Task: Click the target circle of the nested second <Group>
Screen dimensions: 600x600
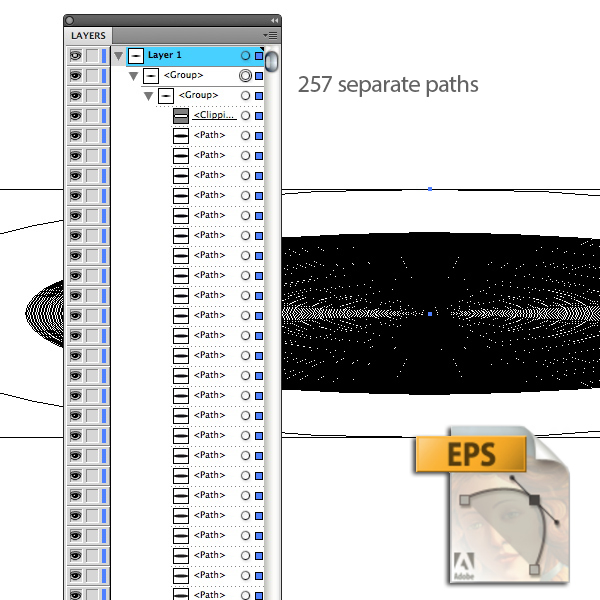Action: (x=245, y=96)
